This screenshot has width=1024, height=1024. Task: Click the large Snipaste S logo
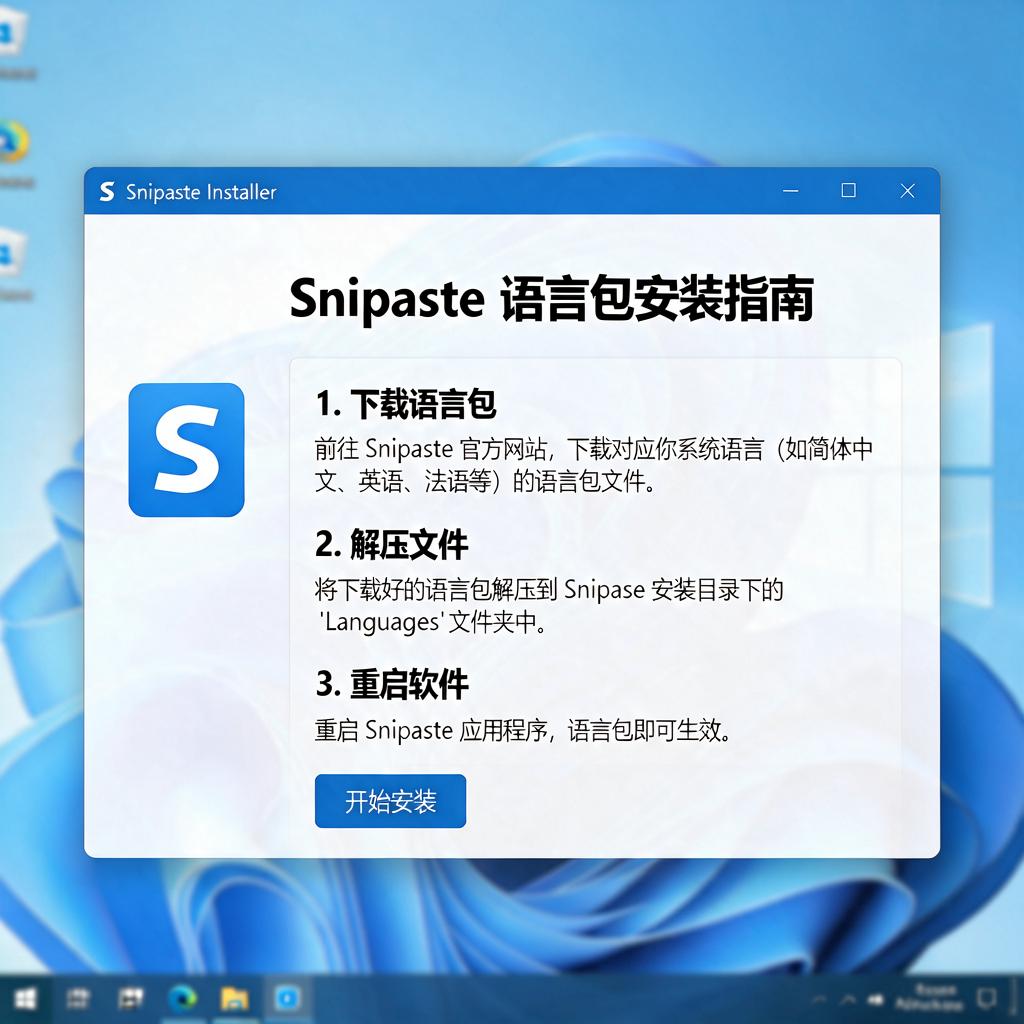tap(186, 449)
